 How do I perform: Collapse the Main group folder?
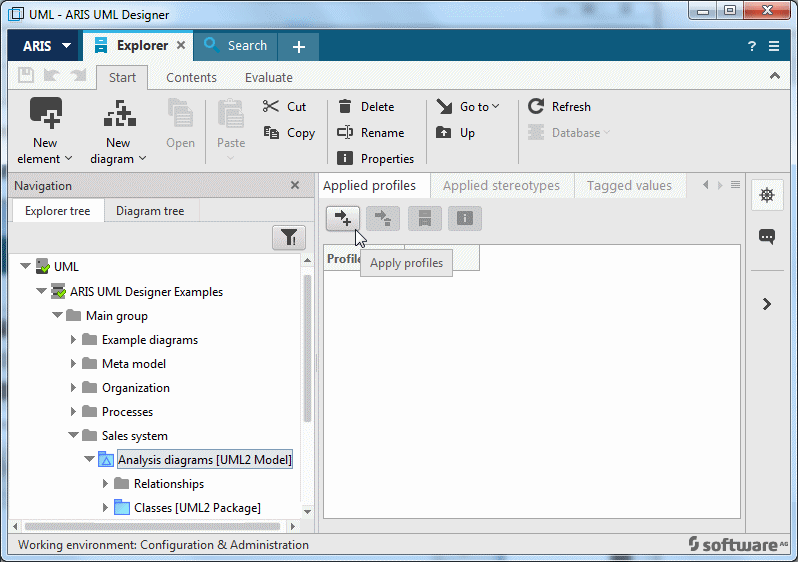[x=58, y=315]
